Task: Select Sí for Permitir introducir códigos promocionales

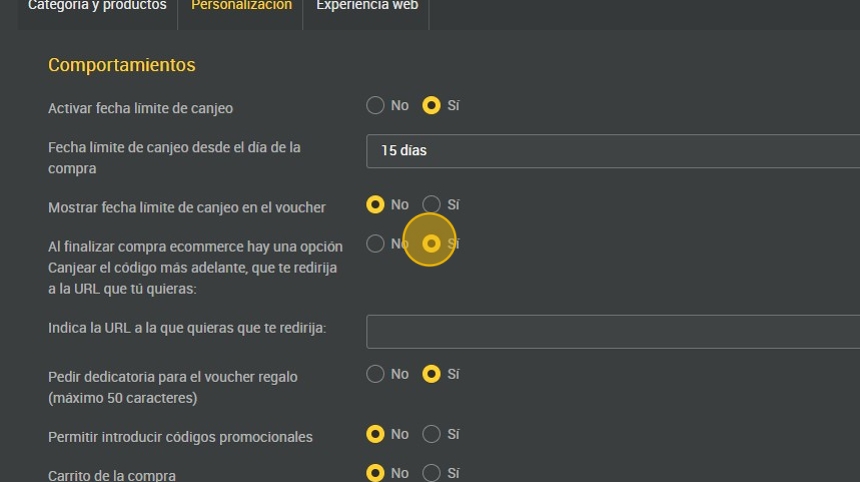Action: pyautogui.click(x=432, y=434)
